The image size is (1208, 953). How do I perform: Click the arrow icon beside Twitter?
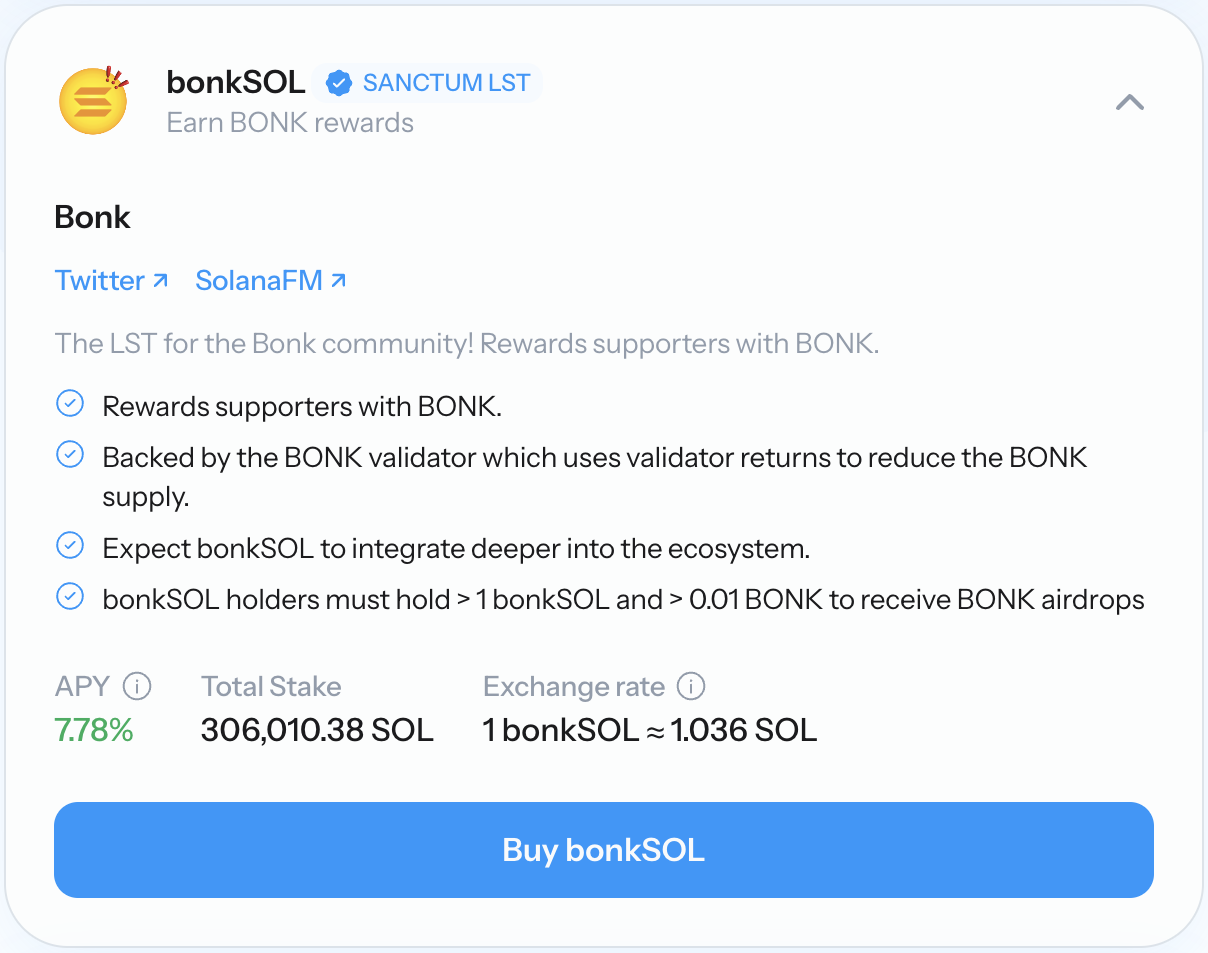point(160,280)
